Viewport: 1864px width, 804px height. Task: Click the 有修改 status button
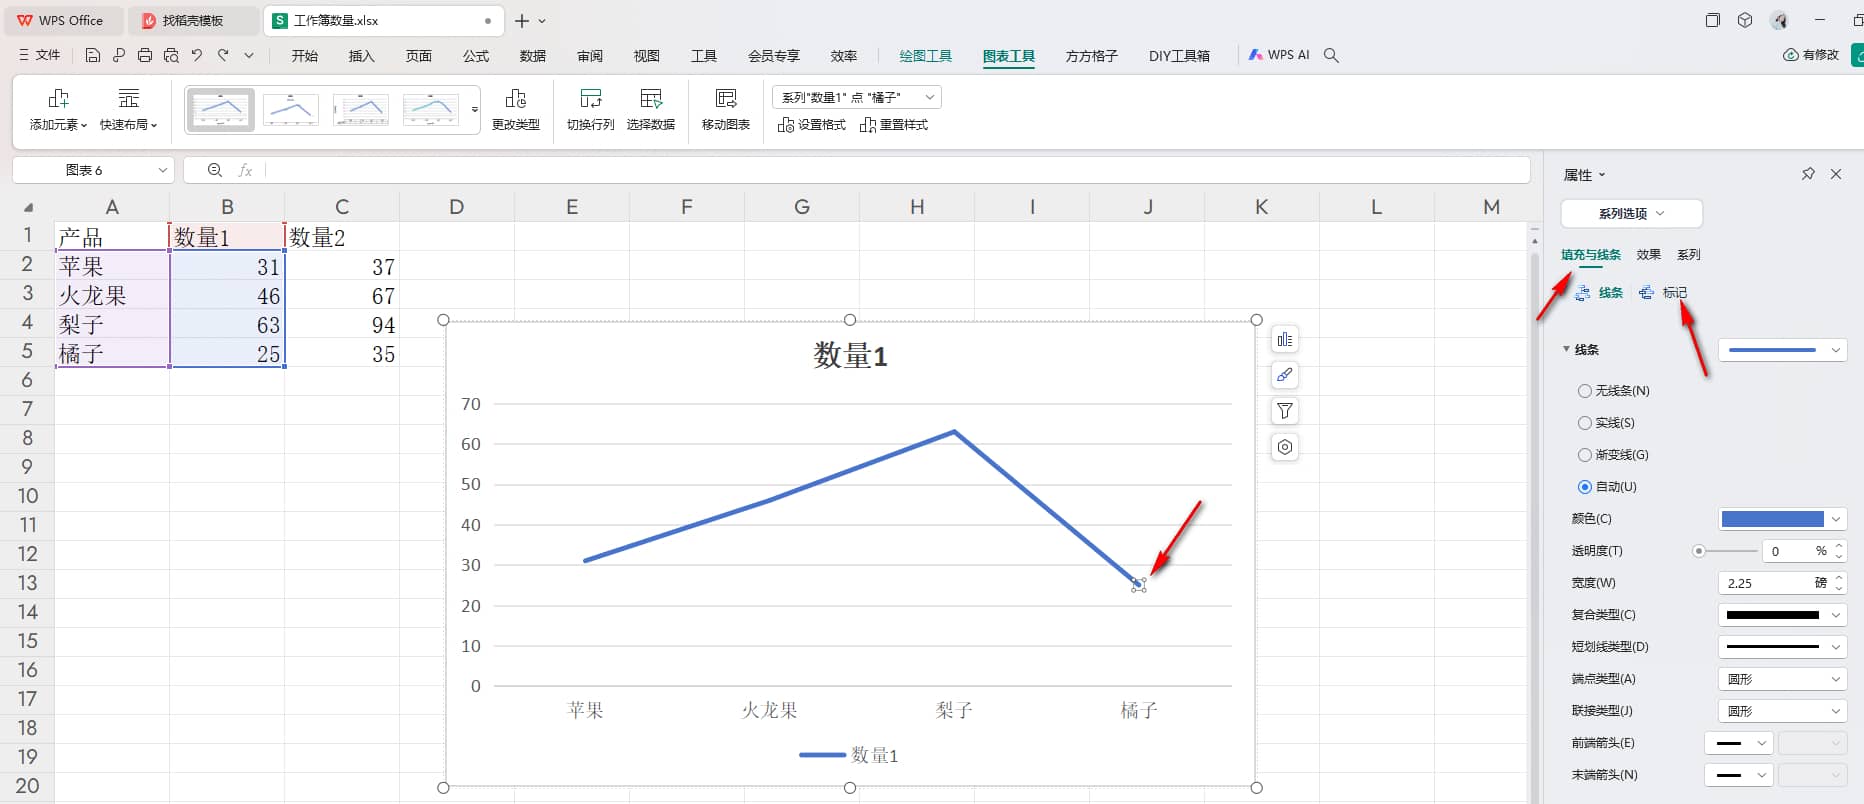[x=1811, y=55]
